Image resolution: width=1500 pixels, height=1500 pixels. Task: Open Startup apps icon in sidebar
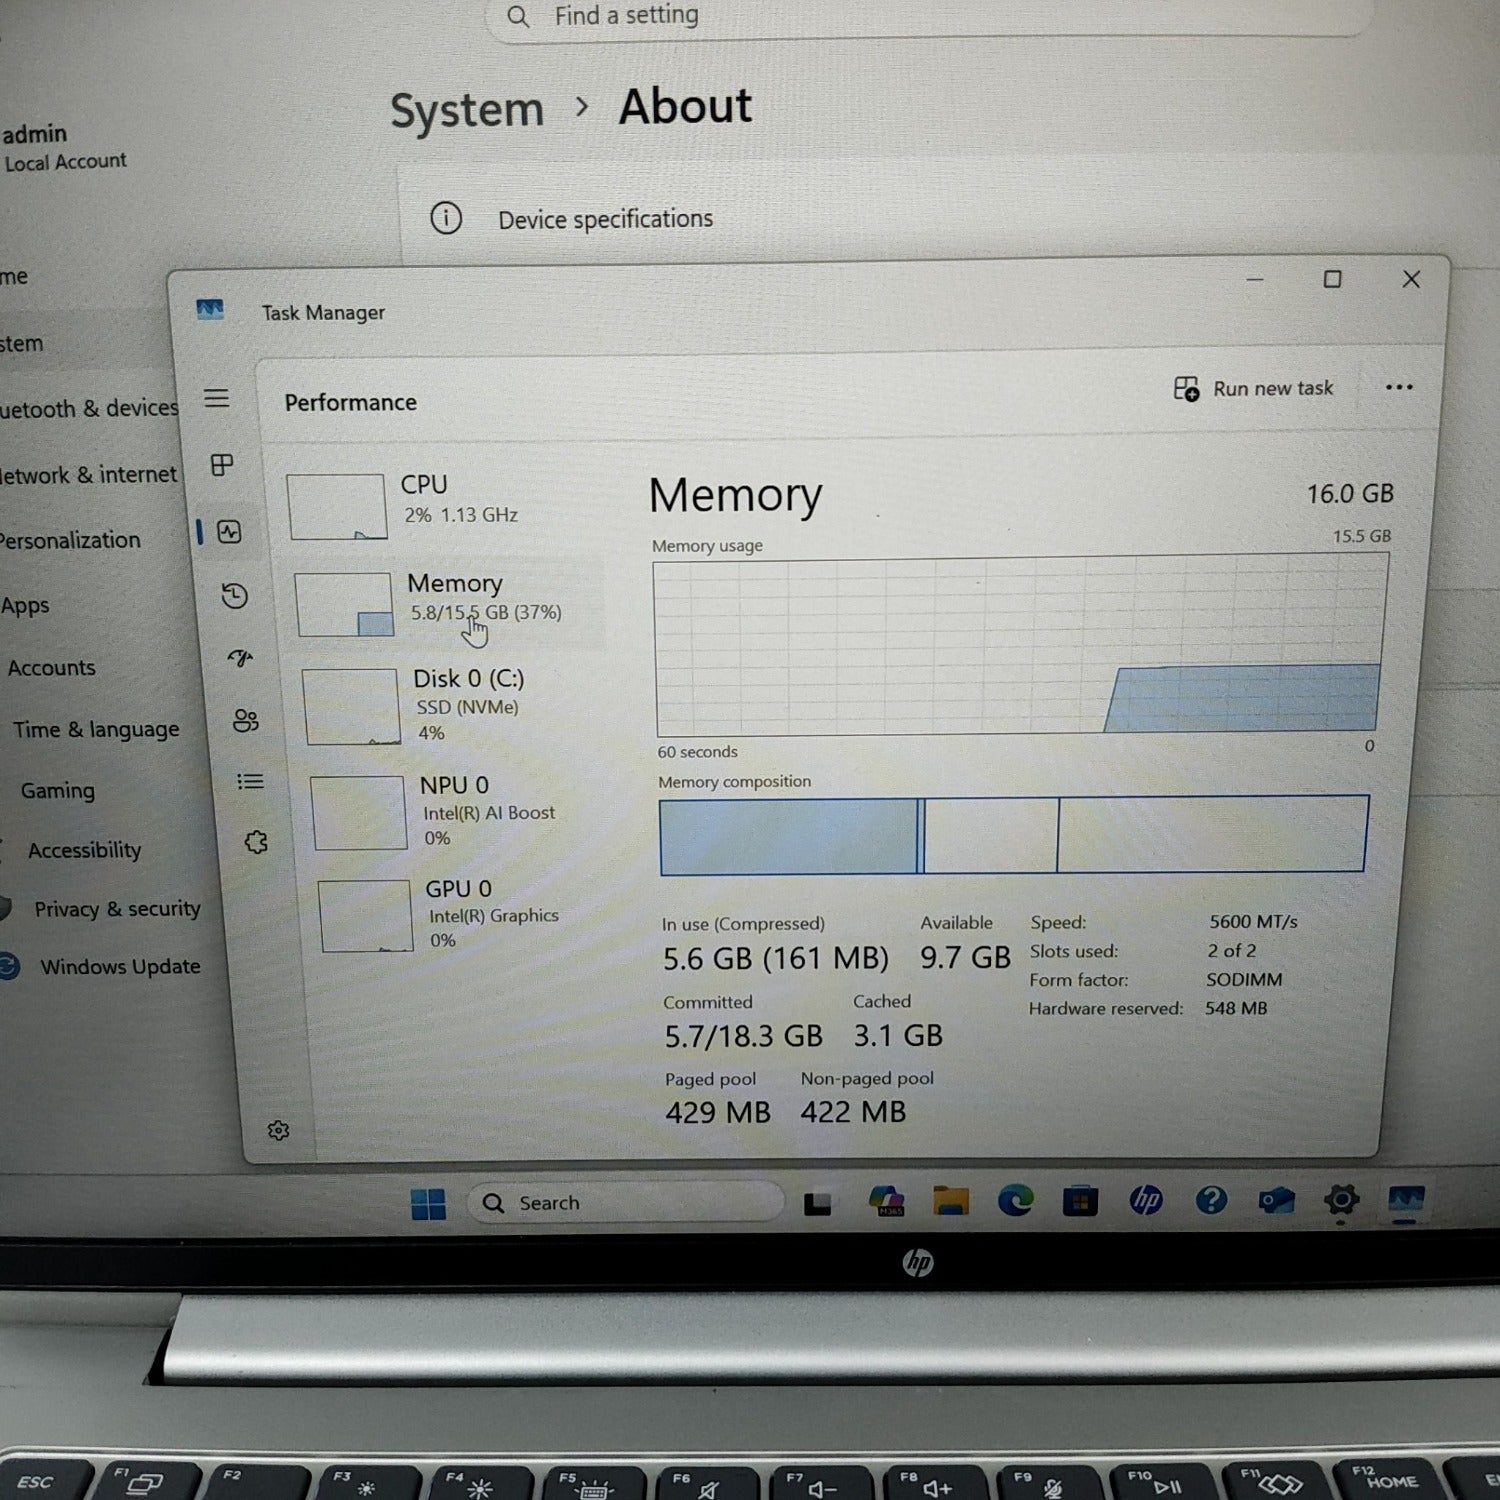(240, 658)
